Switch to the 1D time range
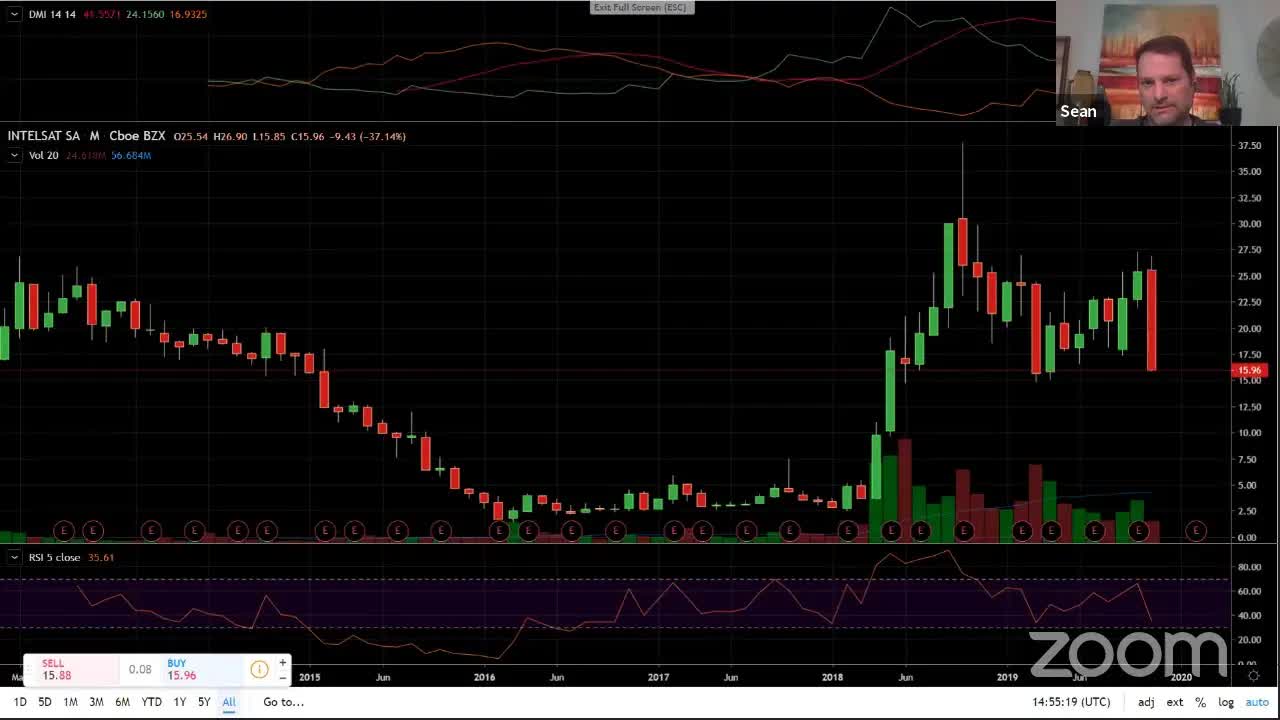Image resolution: width=1280 pixels, height=720 pixels. [x=20, y=702]
